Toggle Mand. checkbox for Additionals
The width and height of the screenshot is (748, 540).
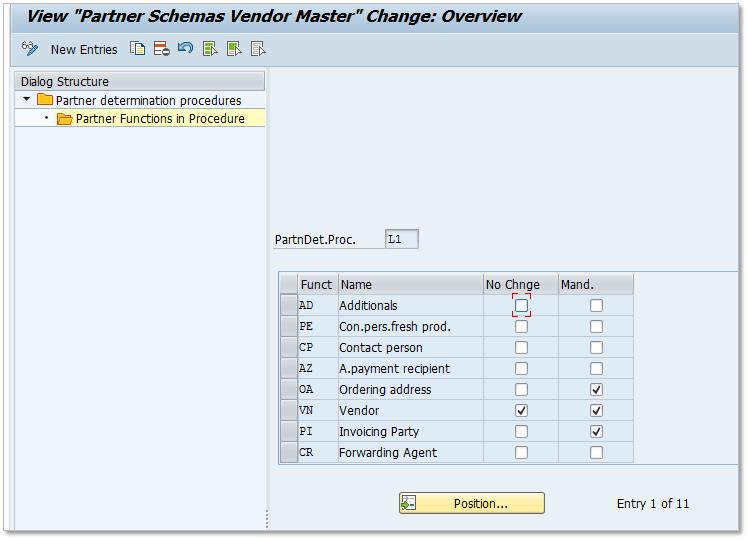(x=596, y=305)
